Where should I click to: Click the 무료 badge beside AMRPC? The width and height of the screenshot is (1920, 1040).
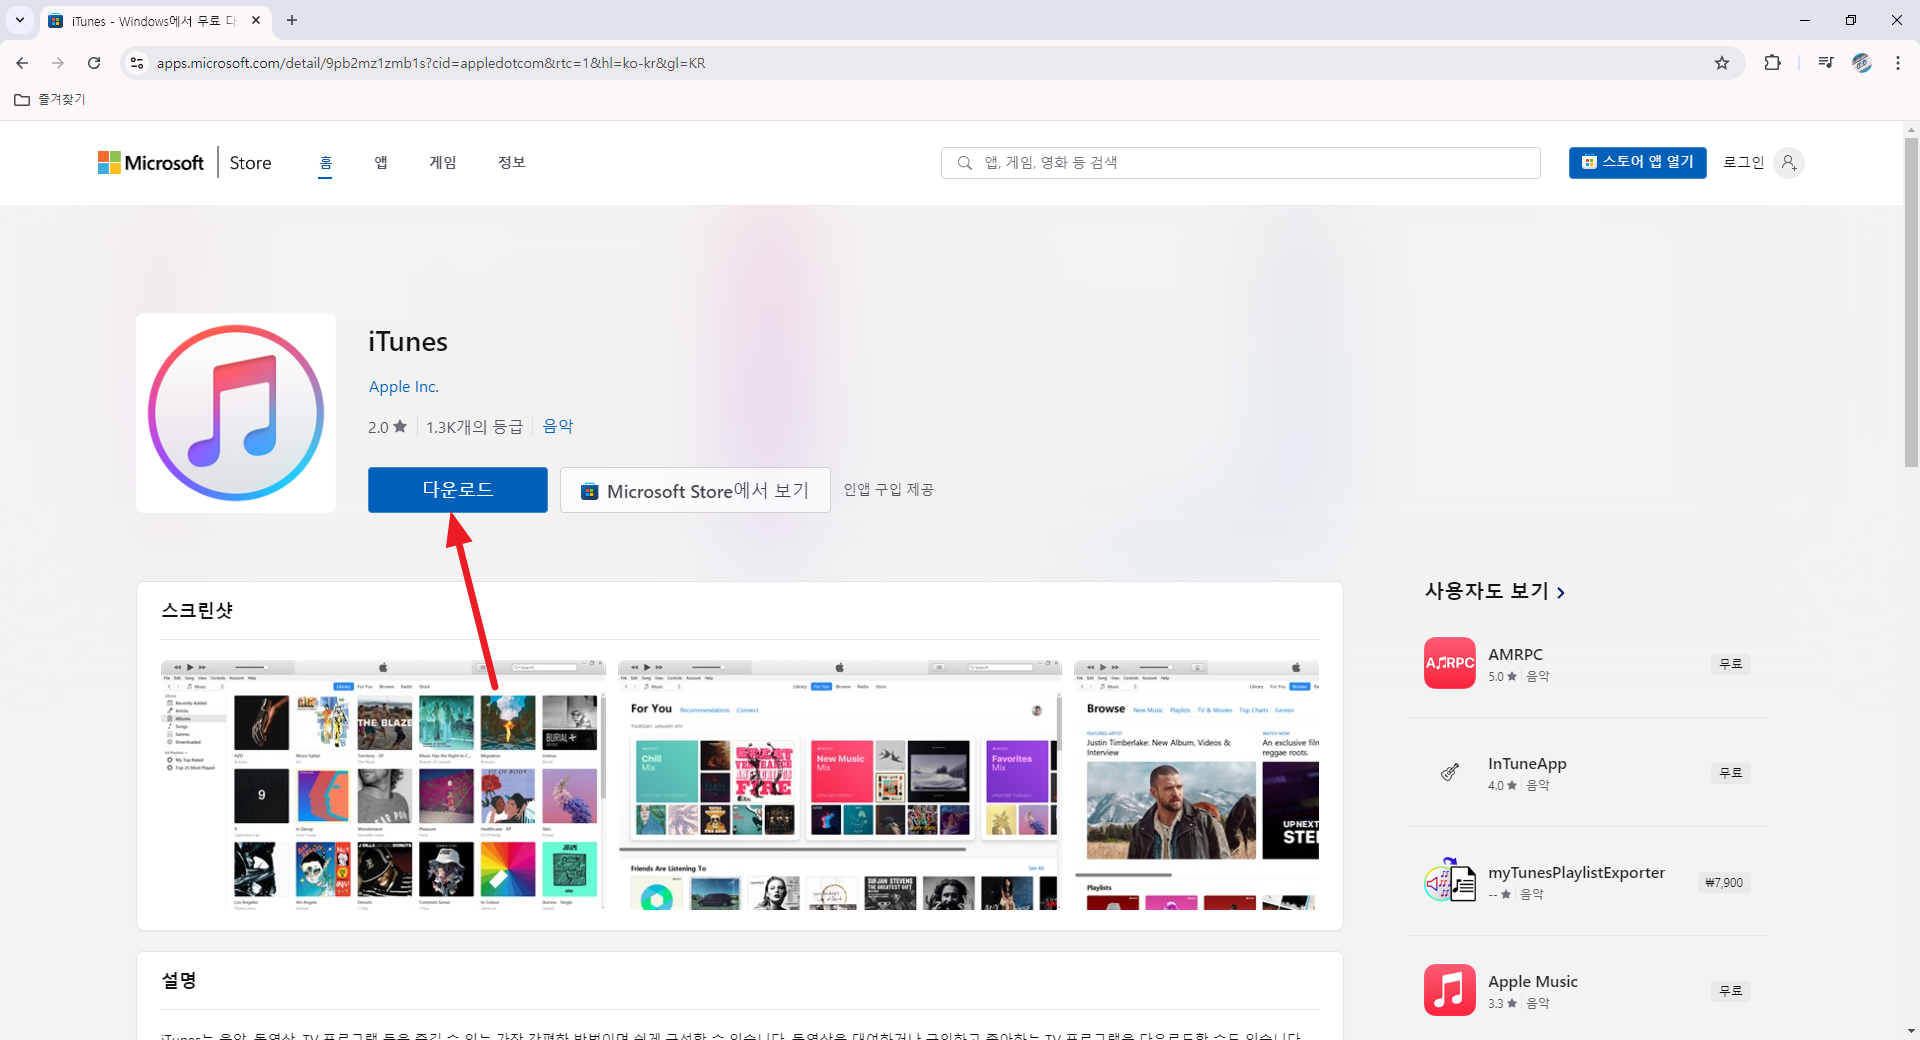tap(1730, 664)
